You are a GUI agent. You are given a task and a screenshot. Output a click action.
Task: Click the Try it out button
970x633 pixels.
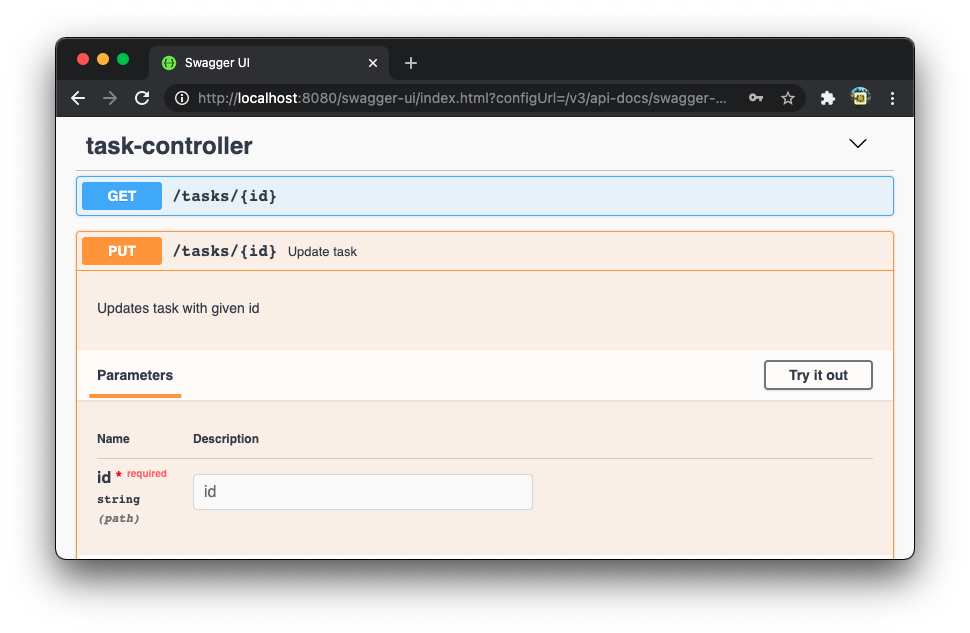818,375
